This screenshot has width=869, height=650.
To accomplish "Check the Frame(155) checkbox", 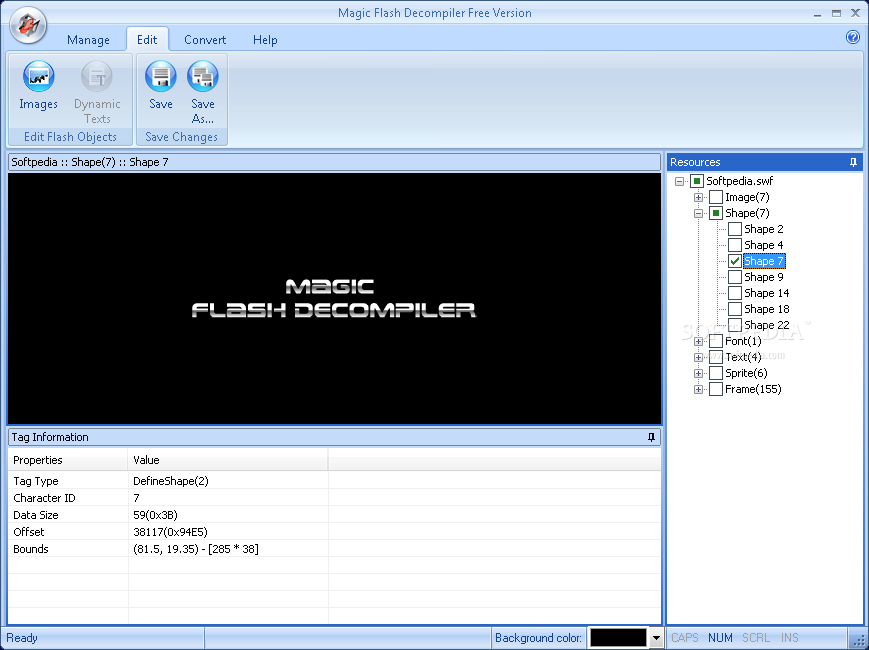I will (x=716, y=390).
